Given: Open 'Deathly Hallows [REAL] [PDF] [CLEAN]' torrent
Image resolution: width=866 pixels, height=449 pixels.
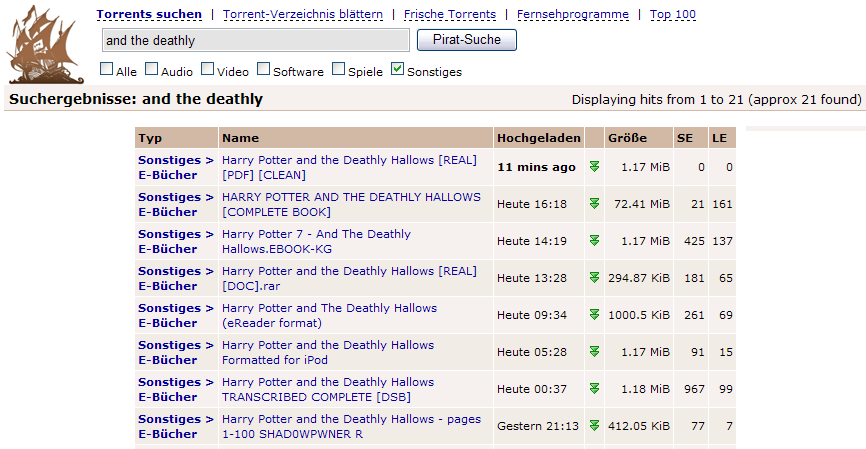Looking at the screenshot, I should point(350,167).
